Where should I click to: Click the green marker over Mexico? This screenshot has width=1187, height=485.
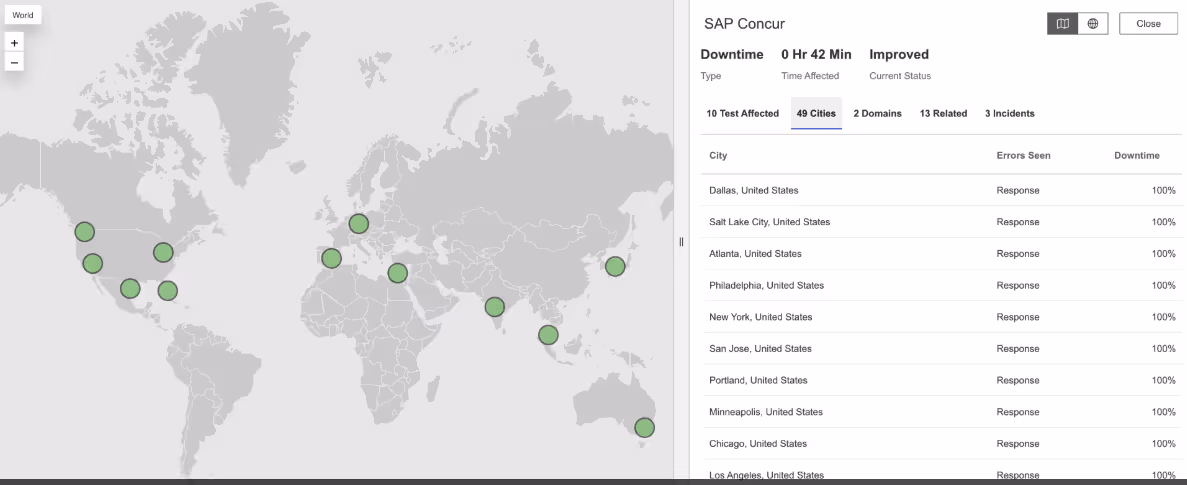point(130,288)
